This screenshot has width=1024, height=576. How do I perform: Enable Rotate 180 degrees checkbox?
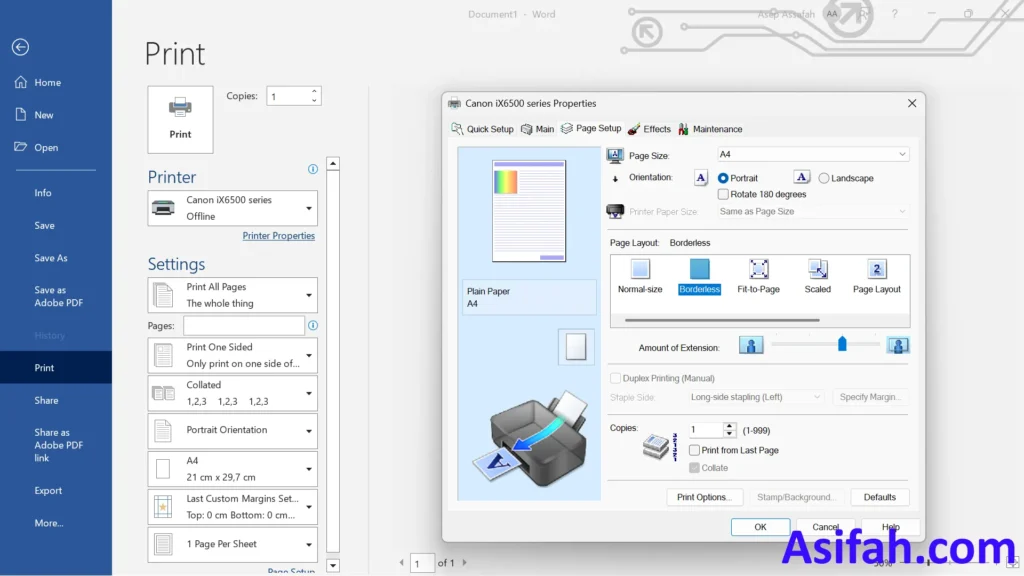[723, 194]
